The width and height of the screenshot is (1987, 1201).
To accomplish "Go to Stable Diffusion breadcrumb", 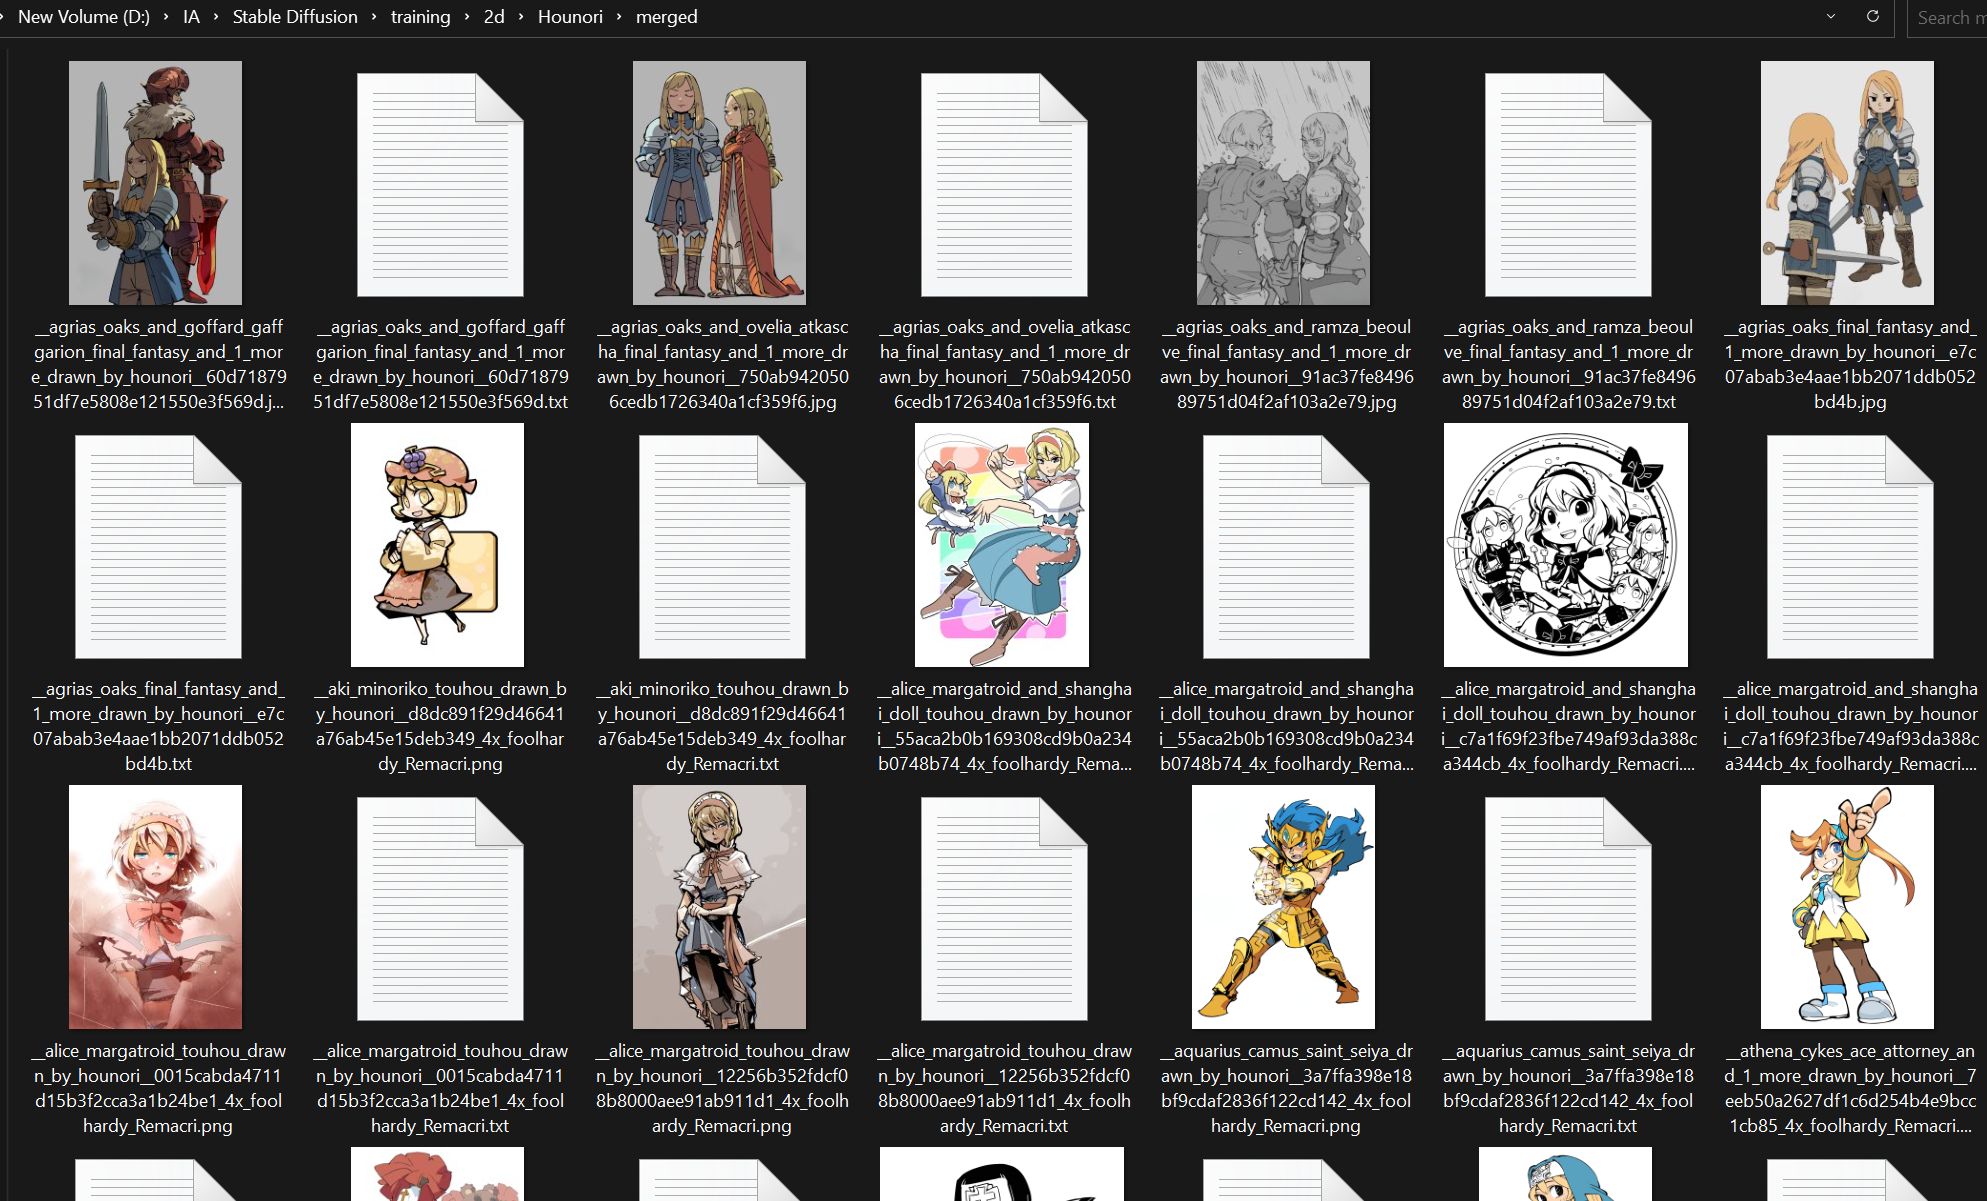I will tap(295, 17).
